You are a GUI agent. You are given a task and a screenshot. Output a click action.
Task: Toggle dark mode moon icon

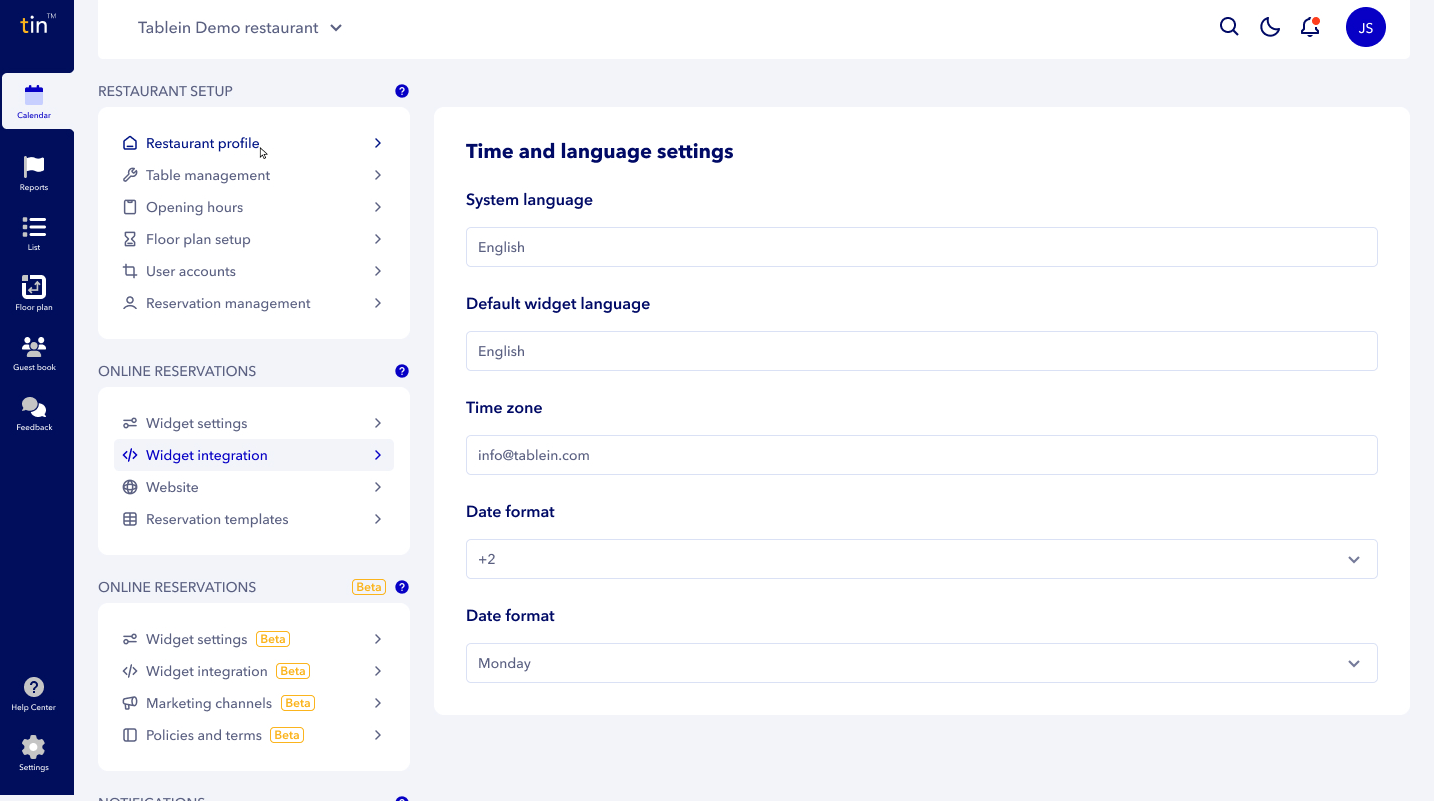pyautogui.click(x=1270, y=27)
